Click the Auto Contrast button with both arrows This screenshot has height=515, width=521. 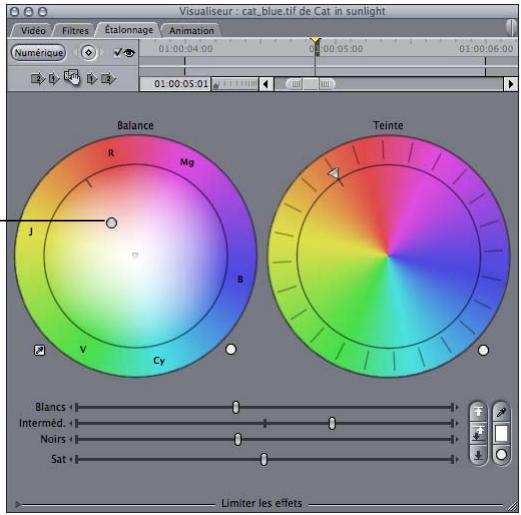point(478,434)
